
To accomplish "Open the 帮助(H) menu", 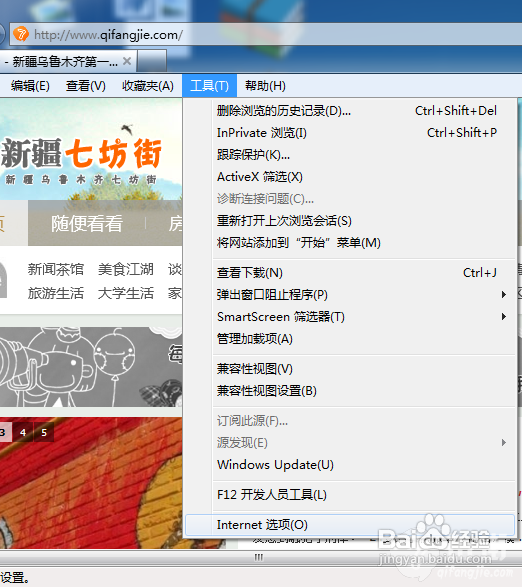I will point(265,86).
